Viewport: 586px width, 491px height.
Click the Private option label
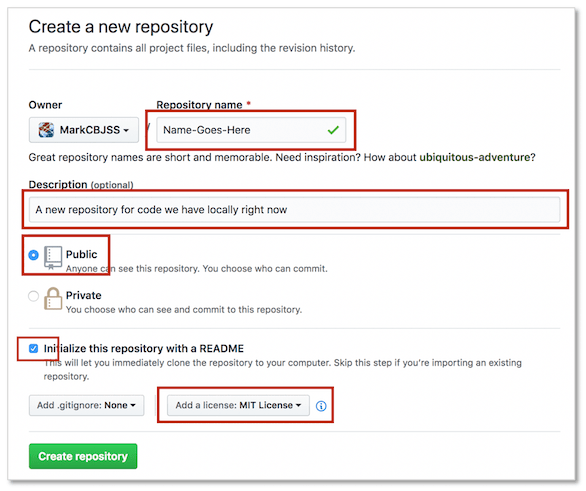[x=83, y=296]
